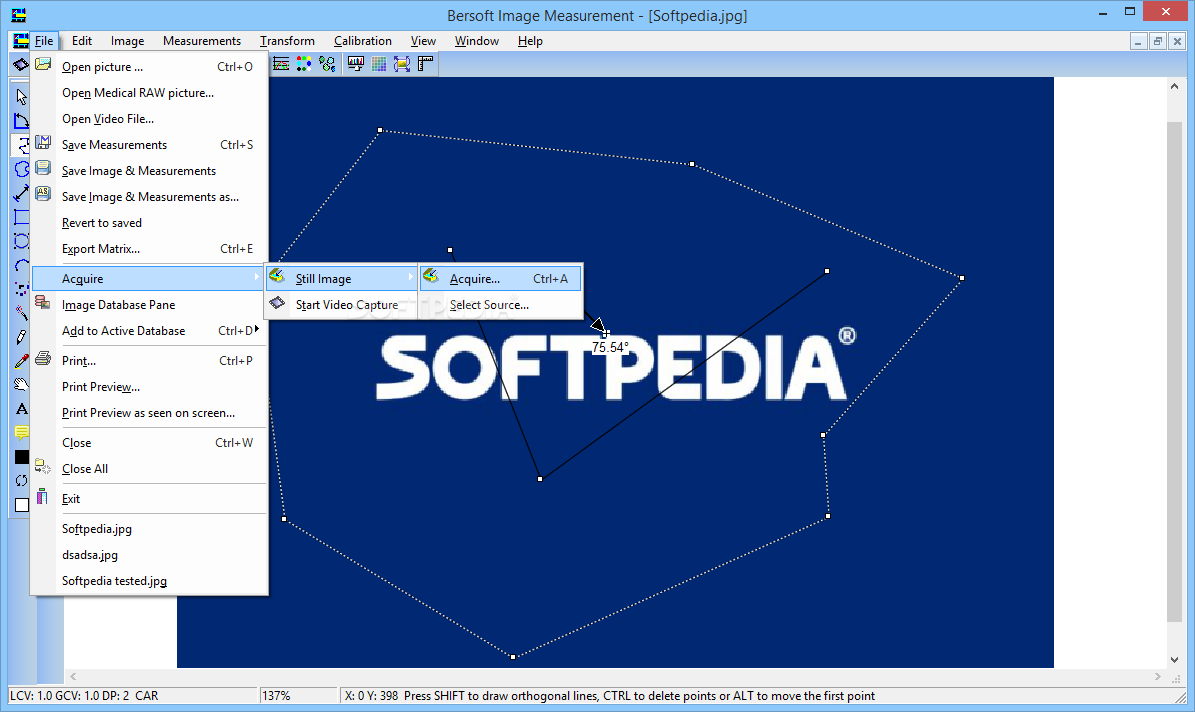This screenshot has width=1195, height=712.
Task: Open the Window menu
Action: click(477, 40)
